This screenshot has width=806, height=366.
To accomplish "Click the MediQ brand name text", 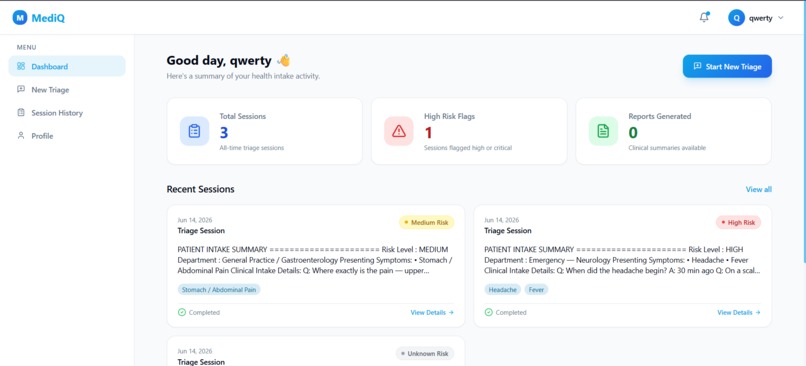I will [48, 18].
